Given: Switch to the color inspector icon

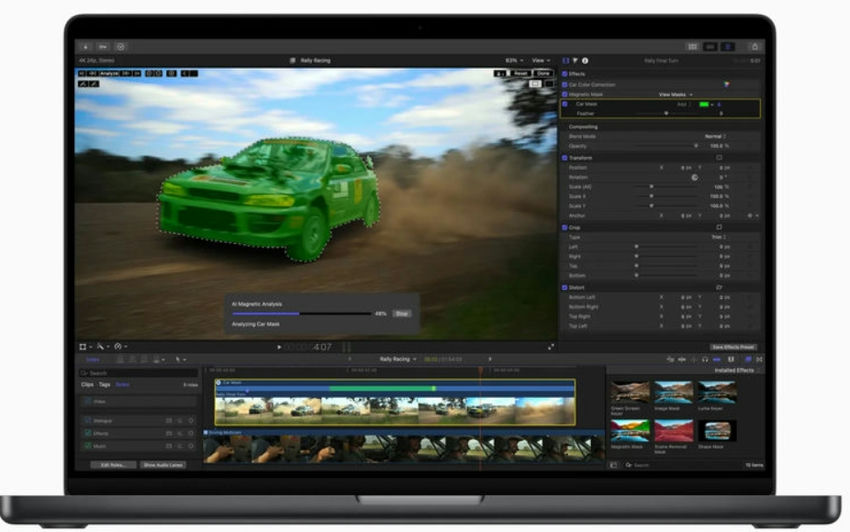Looking at the screenshot, I should tap(575, 61).
